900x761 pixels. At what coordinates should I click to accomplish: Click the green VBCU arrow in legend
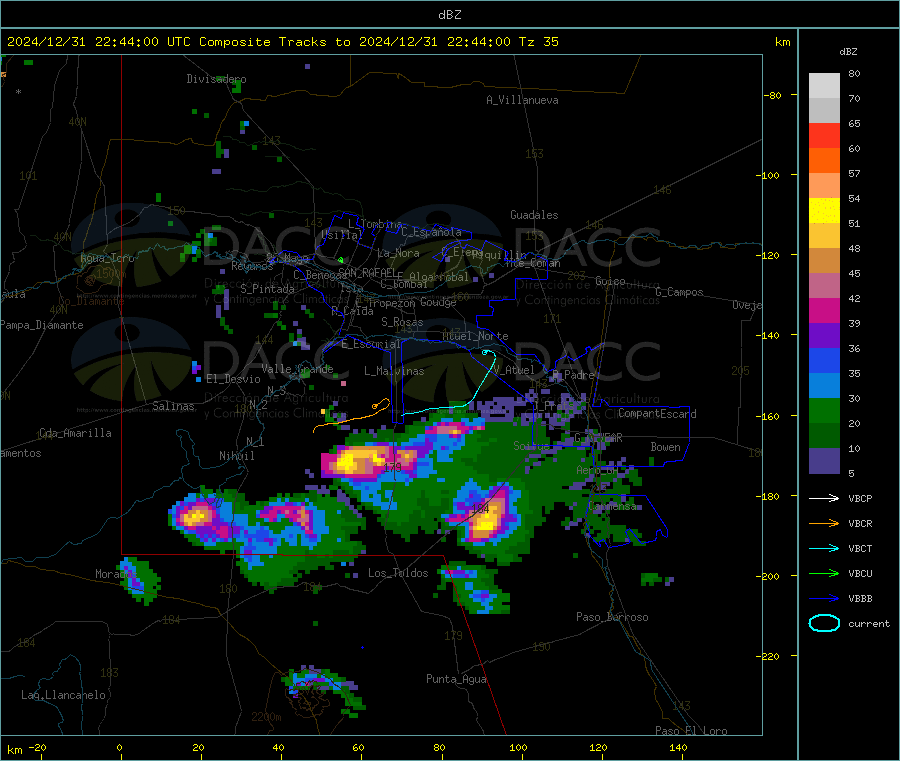[824, 573]
